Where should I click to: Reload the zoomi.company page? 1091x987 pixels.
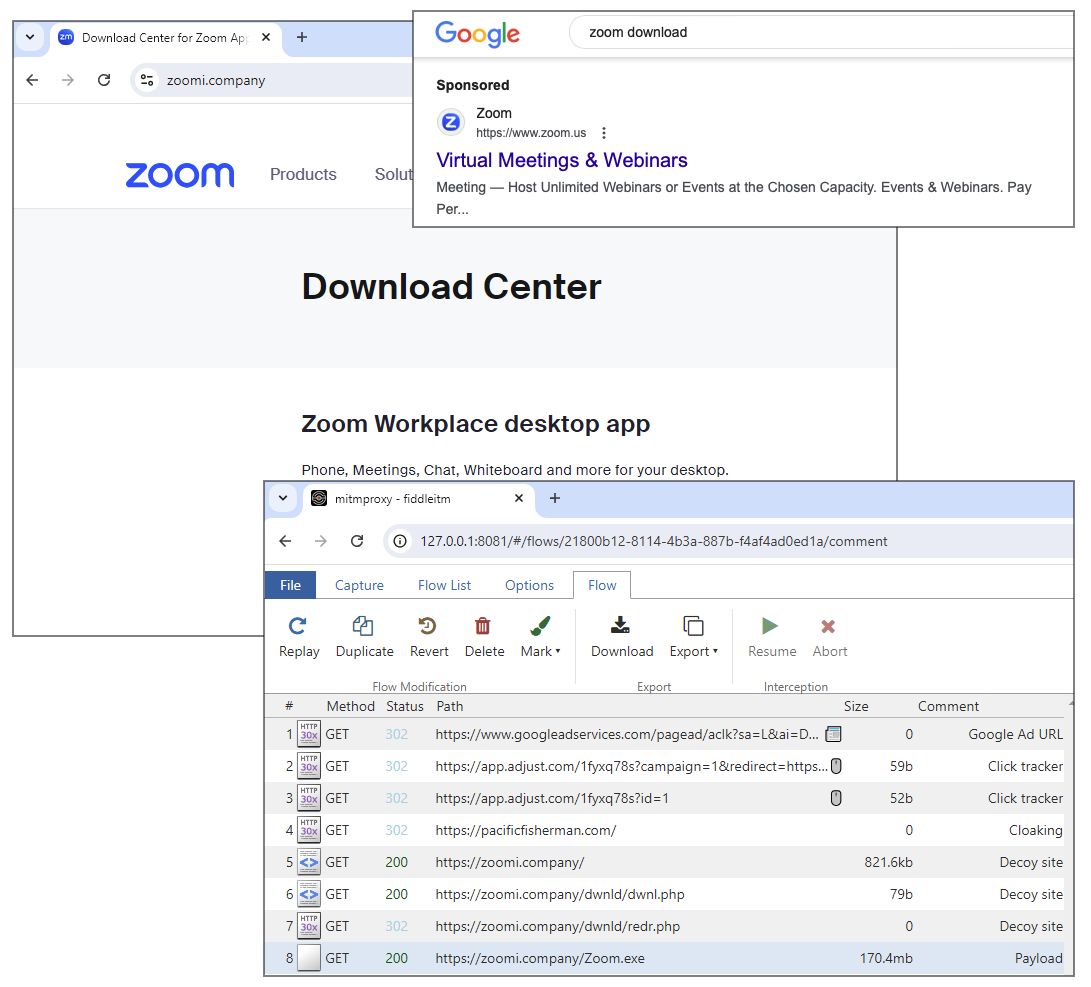104,80
